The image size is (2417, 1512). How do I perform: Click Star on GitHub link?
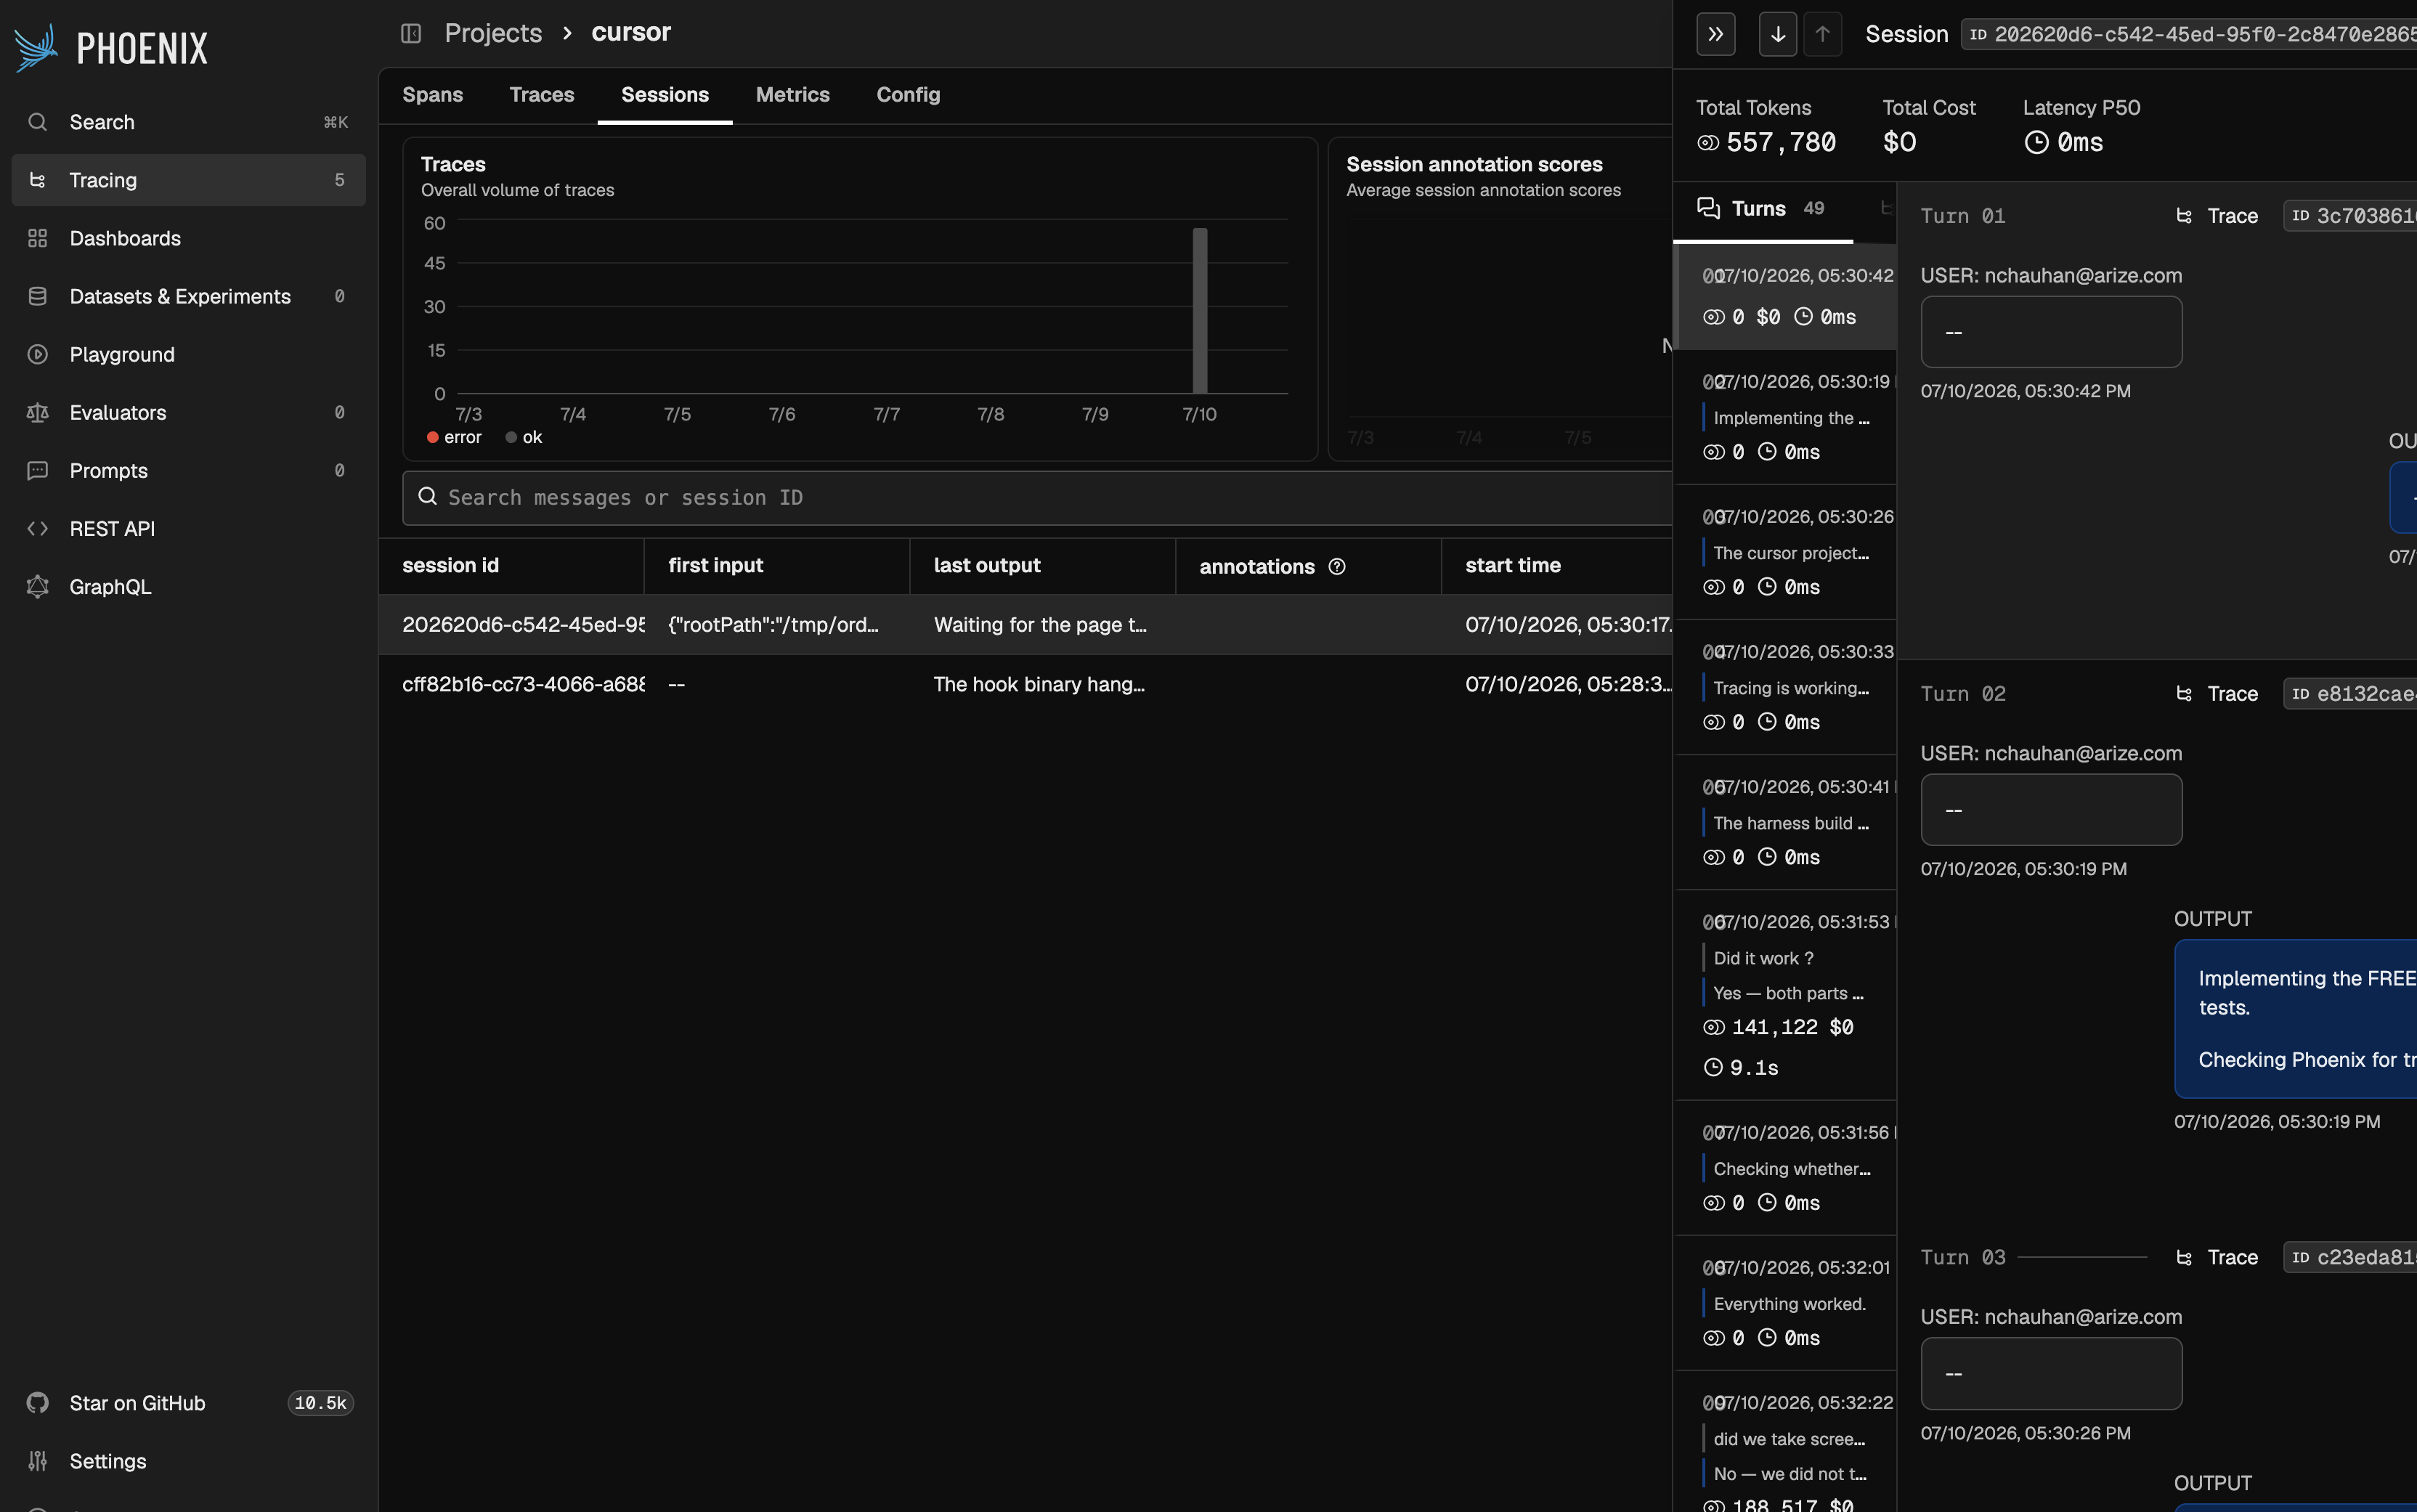pyautogui.click(x=188, y=1403)
